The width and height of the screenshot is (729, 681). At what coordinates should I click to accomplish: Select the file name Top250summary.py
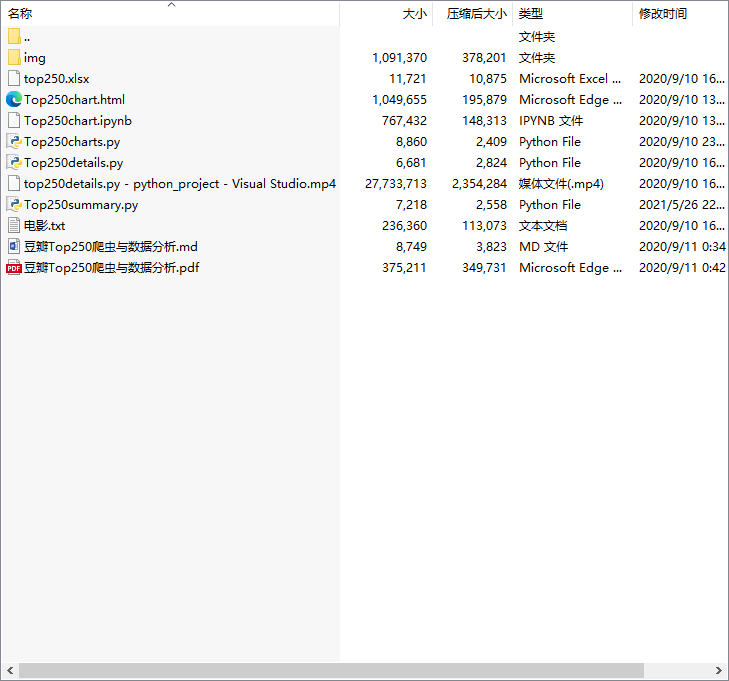click(x=81, y=205)
